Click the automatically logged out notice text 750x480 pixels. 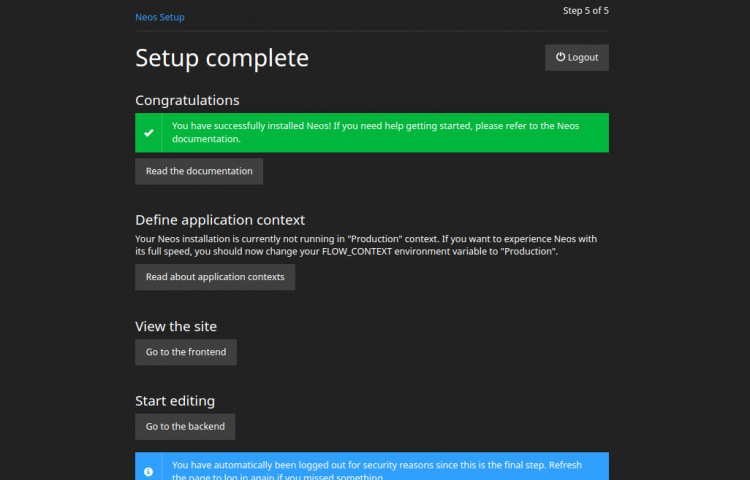point(380,466)
